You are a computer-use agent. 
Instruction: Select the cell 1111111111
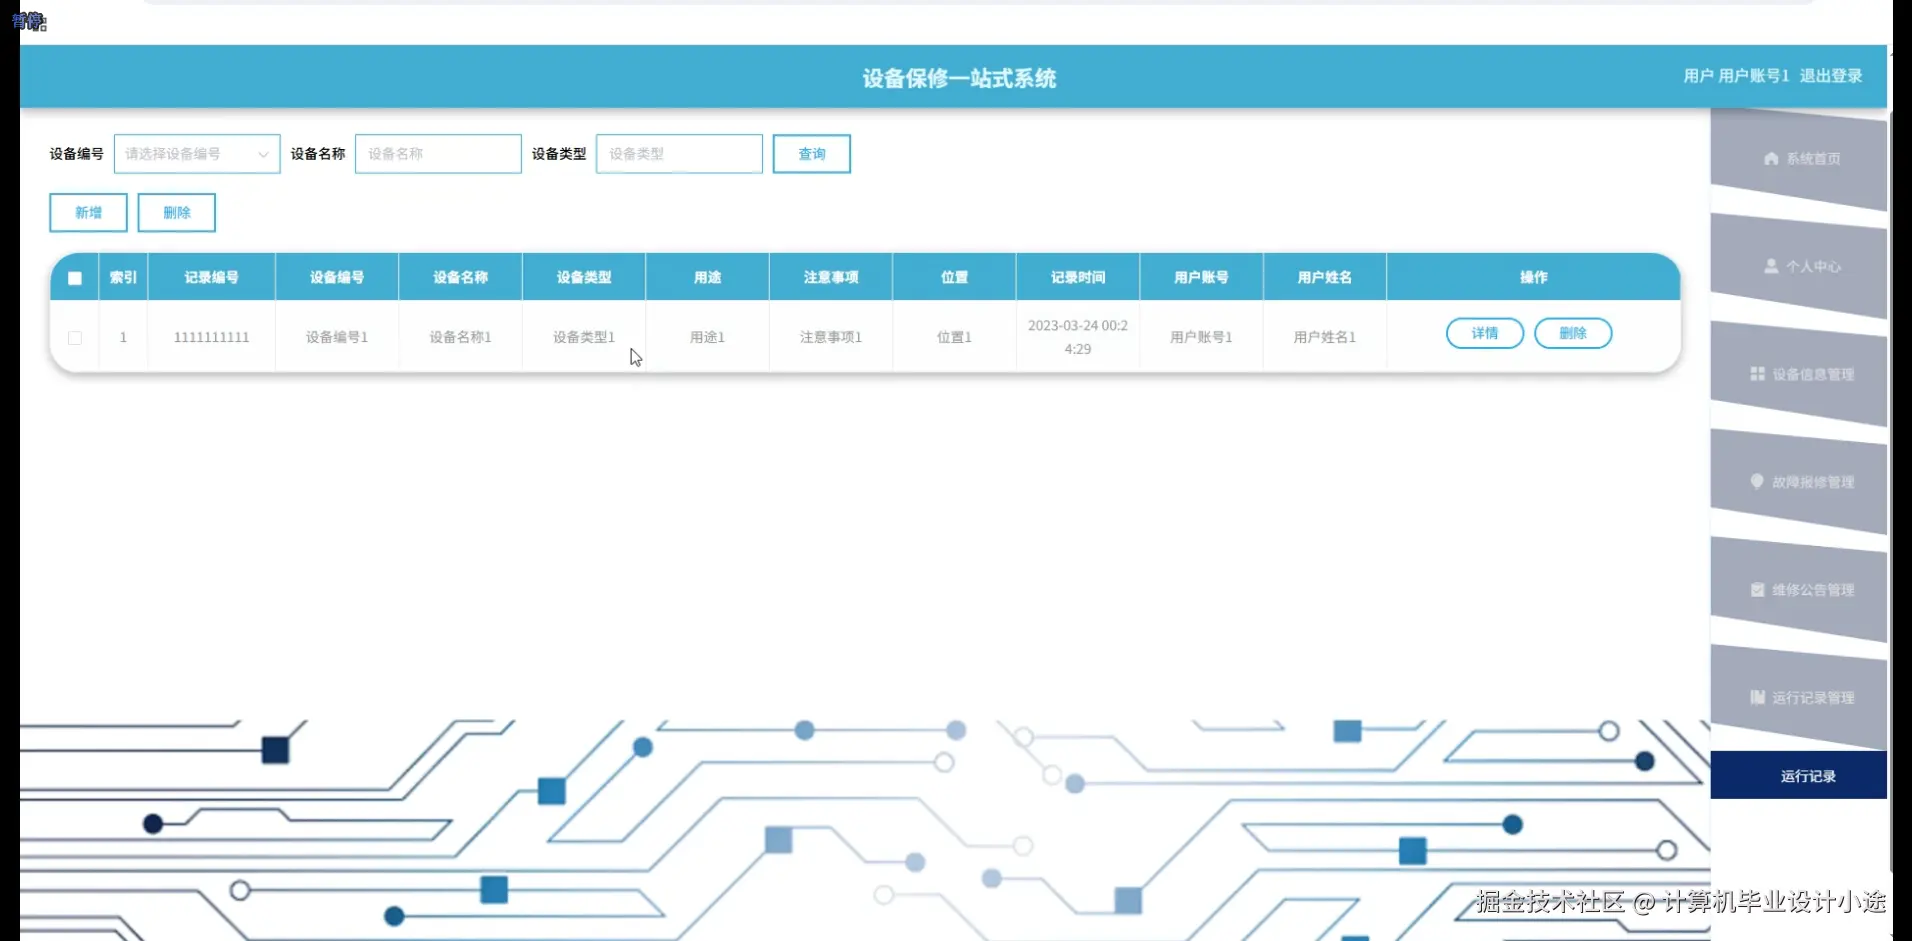(x=211, y=337)
